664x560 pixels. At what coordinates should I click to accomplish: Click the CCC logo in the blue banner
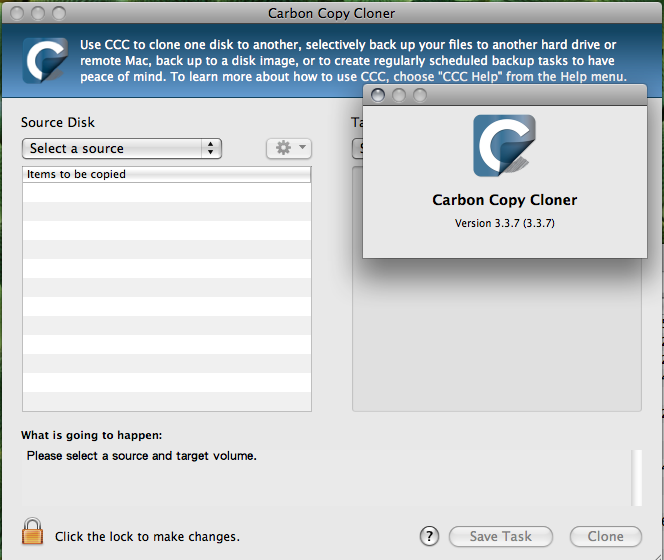[45, 60]
